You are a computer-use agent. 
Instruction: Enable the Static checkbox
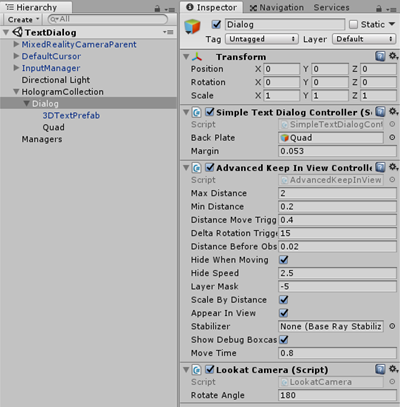(353, 24)
